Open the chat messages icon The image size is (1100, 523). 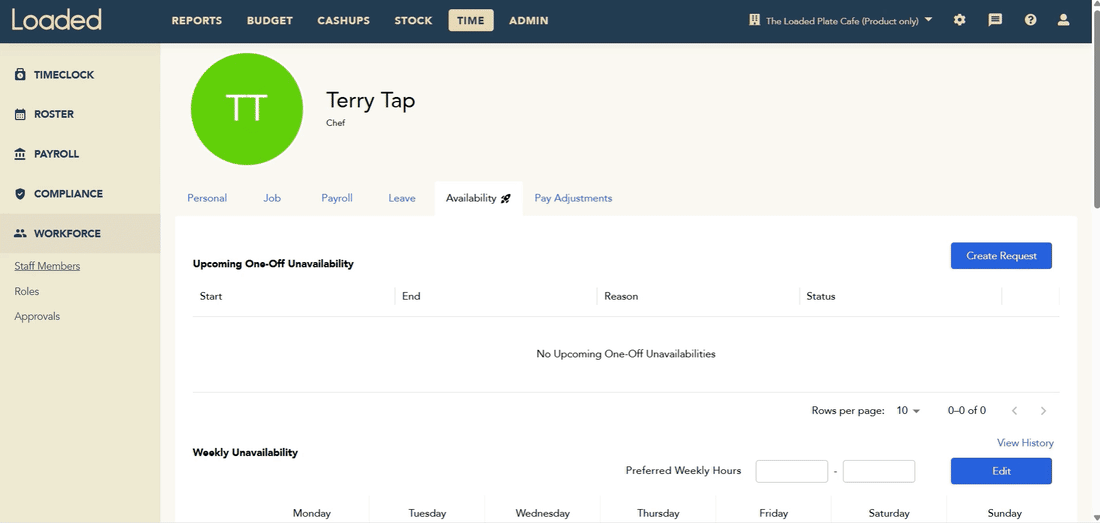pos(995,20)
